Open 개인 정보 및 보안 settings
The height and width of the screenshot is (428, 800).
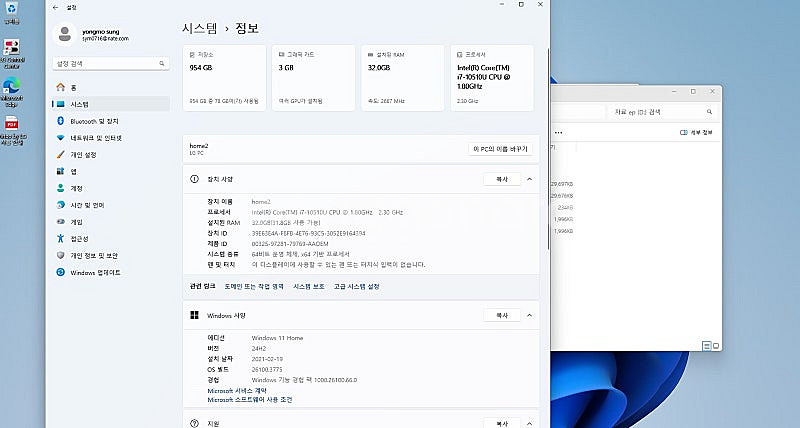111,256
